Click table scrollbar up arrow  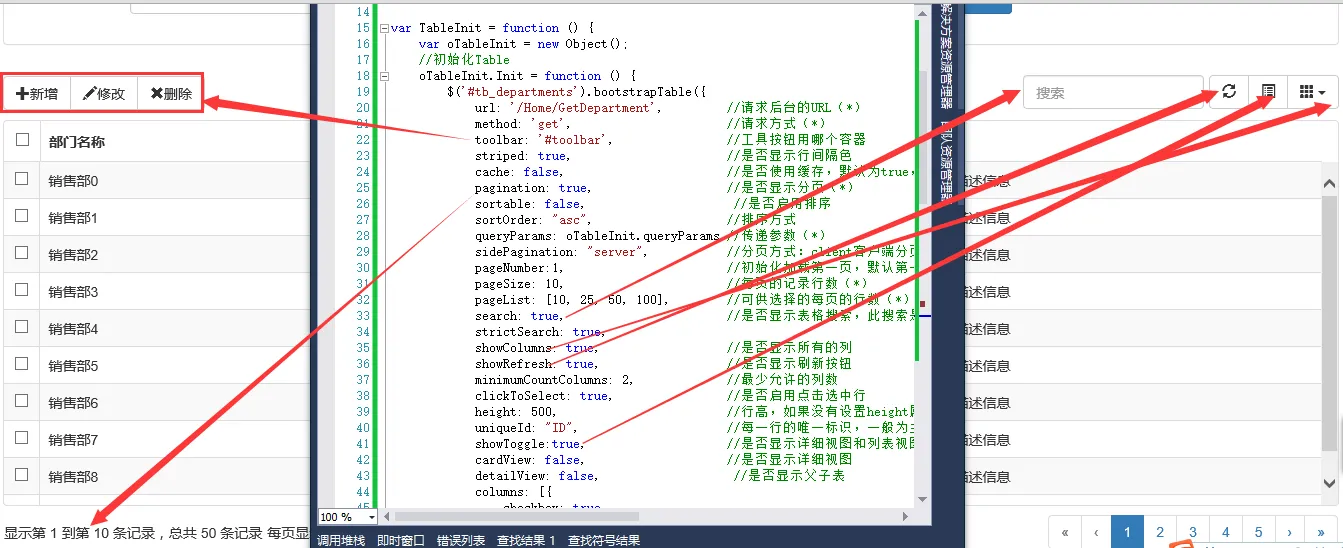tap(1329, 184)
